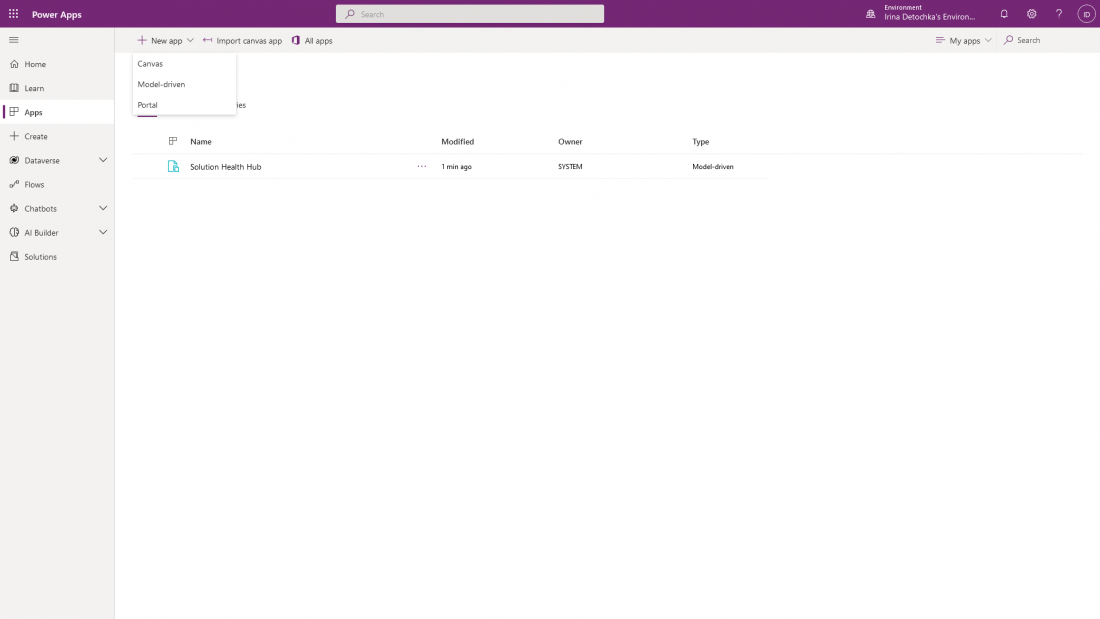Open the notifications bell
The height and width of the screenshot is (619, 1100).
point(1004,14)
